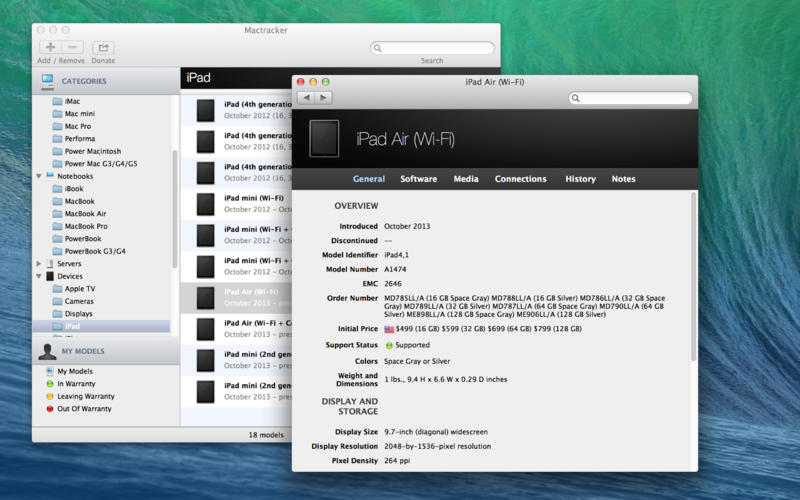This screenshot has width=800, height=500.
Task: Click the My Models list icon
Action: click(x=49, y=371)
